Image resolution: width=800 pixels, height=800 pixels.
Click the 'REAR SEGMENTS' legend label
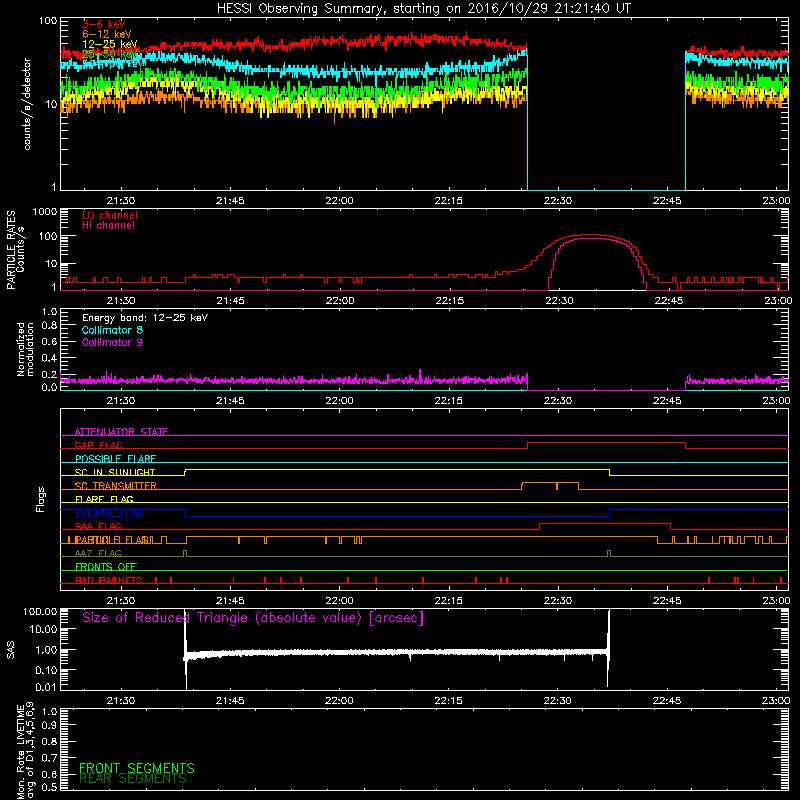pos(133,779)
